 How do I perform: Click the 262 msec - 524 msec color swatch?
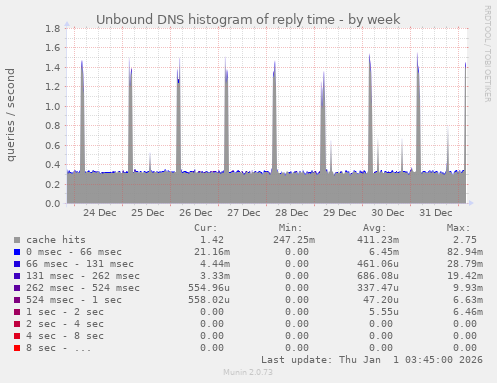coord(17,288)
